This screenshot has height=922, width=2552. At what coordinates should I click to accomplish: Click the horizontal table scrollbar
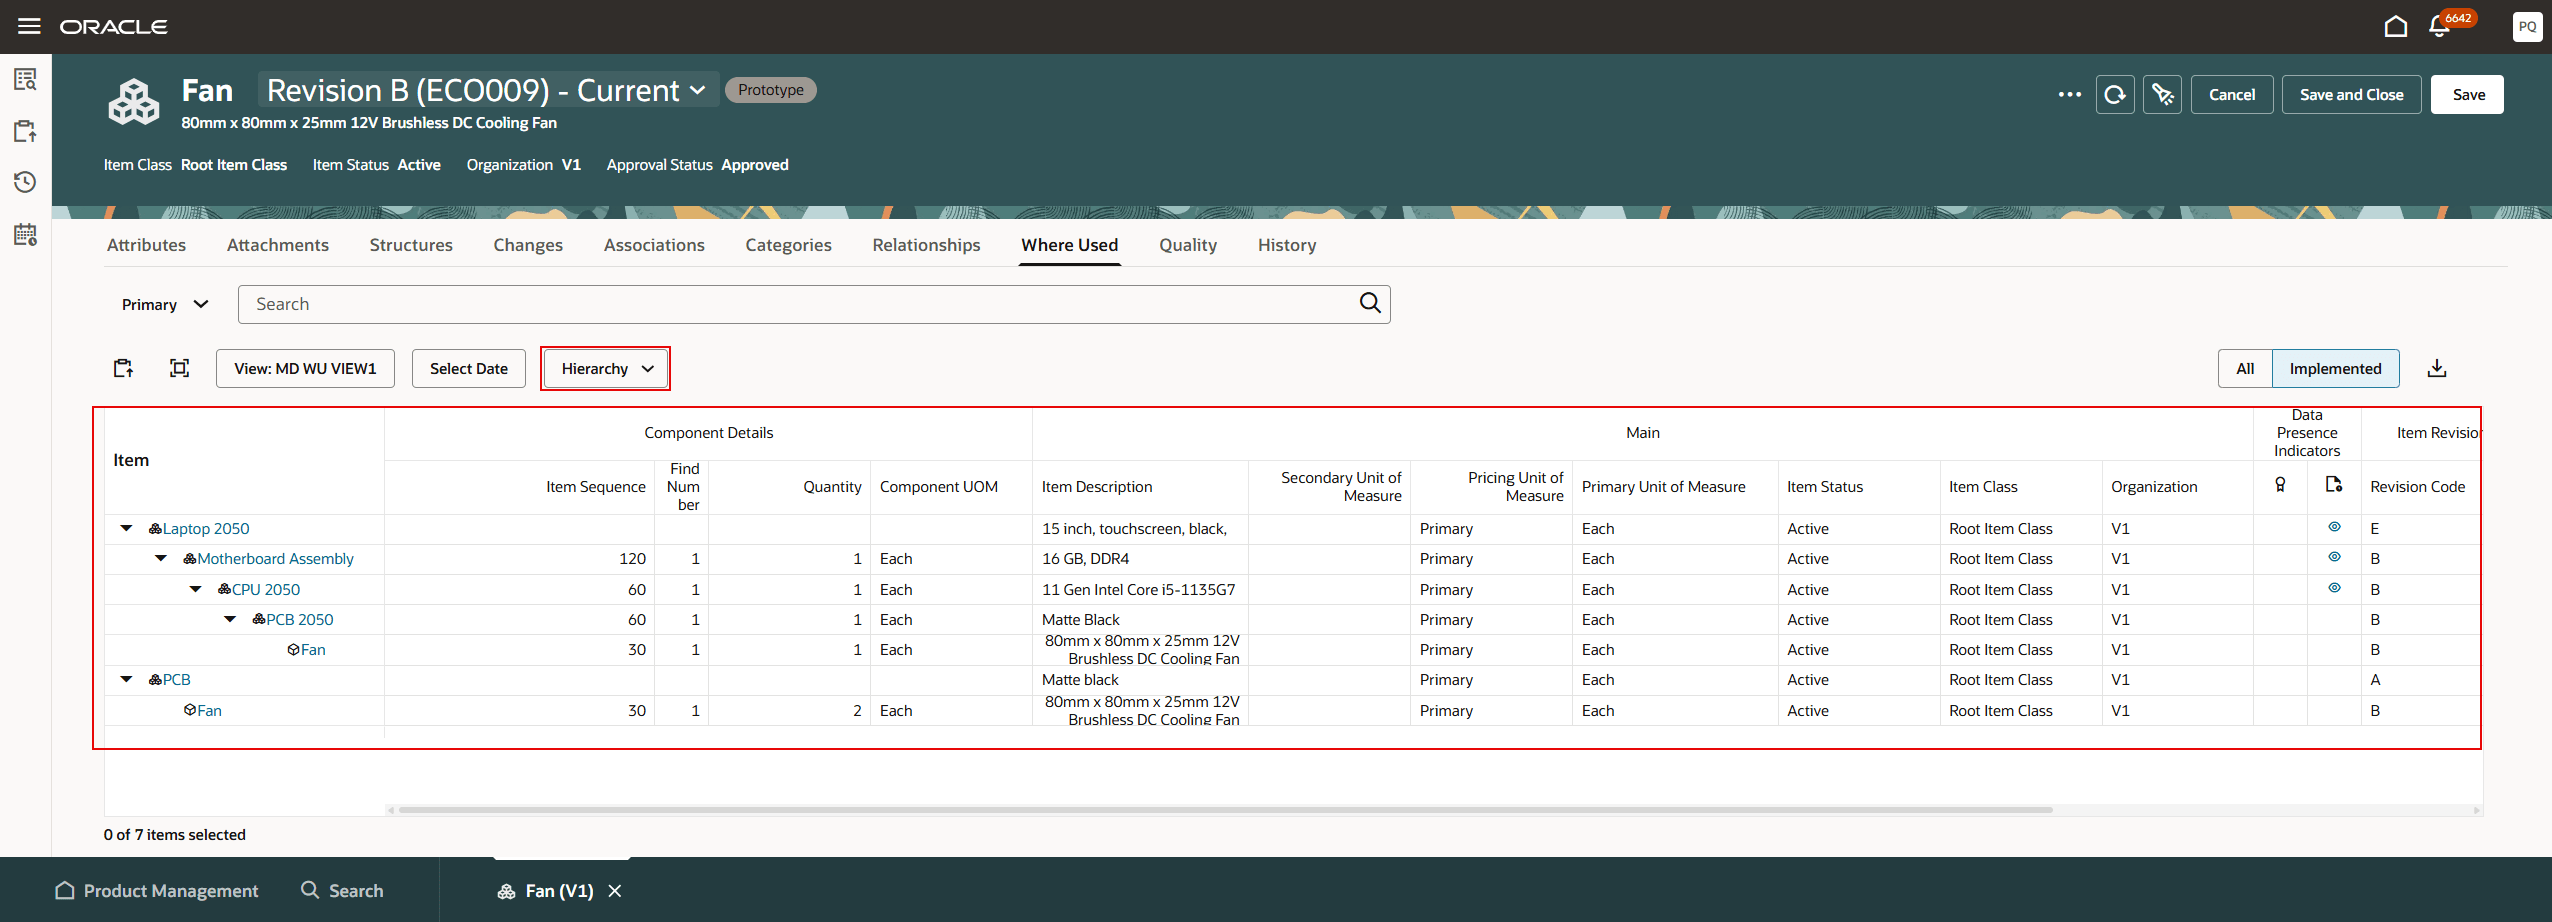(1225, 810)
